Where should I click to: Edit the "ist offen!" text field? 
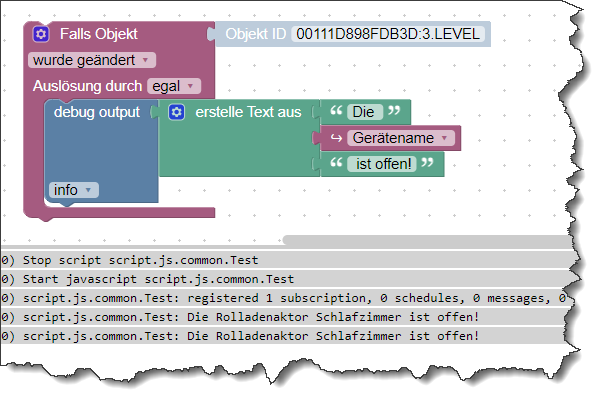coord(380,164)
